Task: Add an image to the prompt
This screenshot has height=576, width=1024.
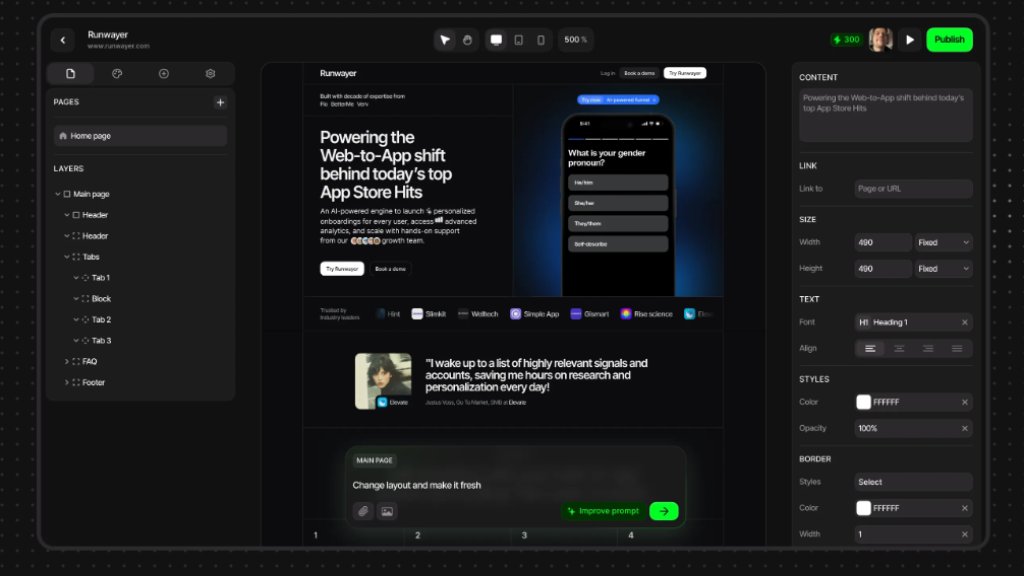Action: pyautogui.click(x=387, y=511)
